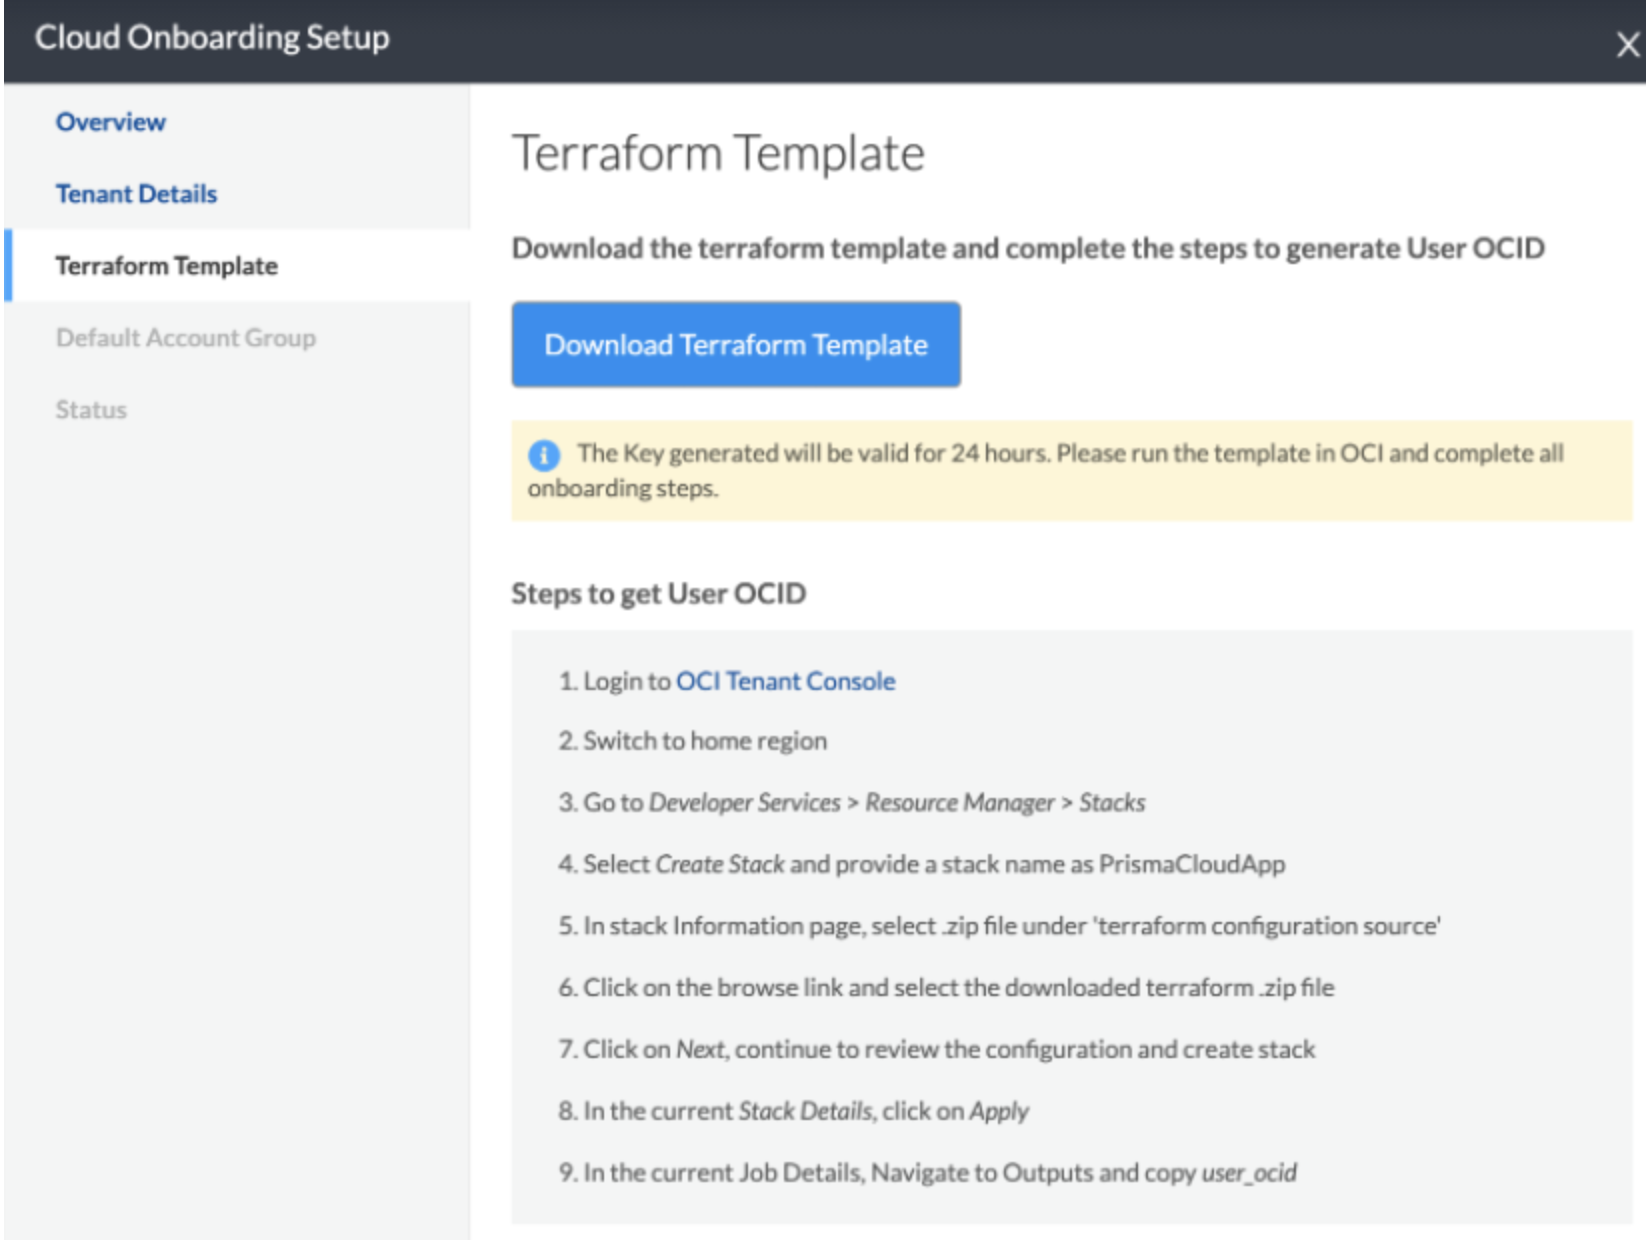The width and height of the screenshot is (1646, 1240).
Task: Click the Steps to get User OCID heading
Action: pyautogui.click(x=658, y=594)
